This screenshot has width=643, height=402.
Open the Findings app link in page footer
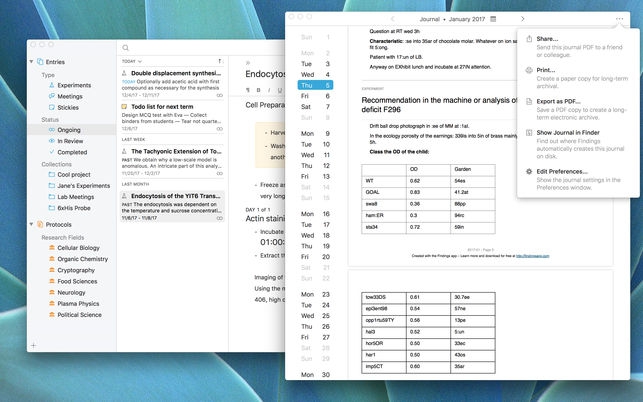532,256
